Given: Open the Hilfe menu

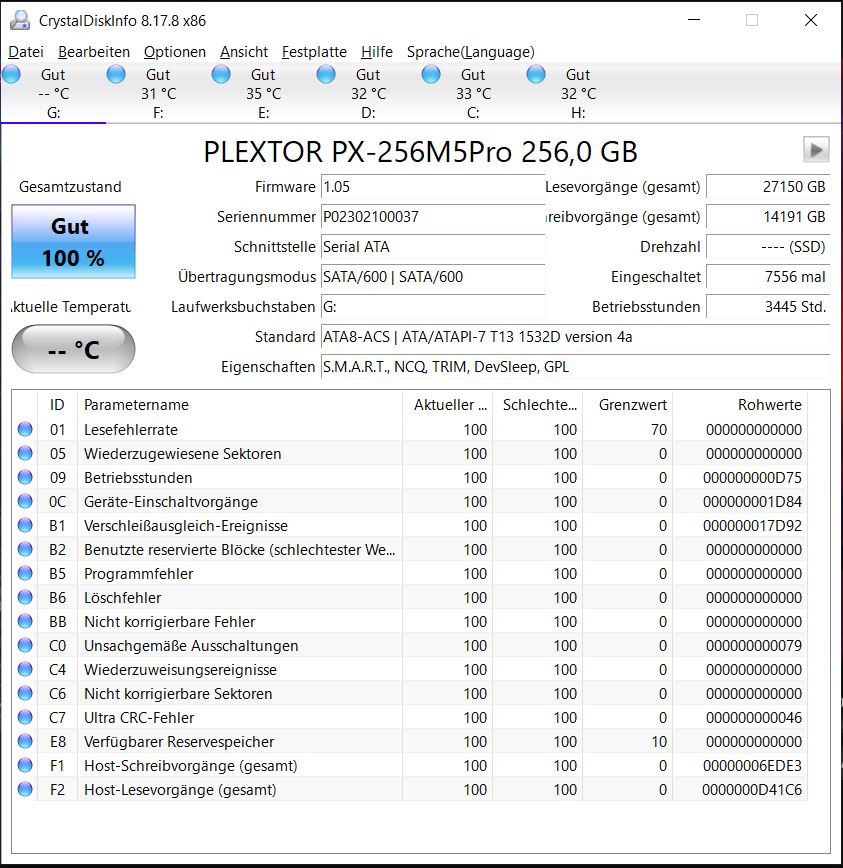Looking at the screenshot, I should click(376, 52).
